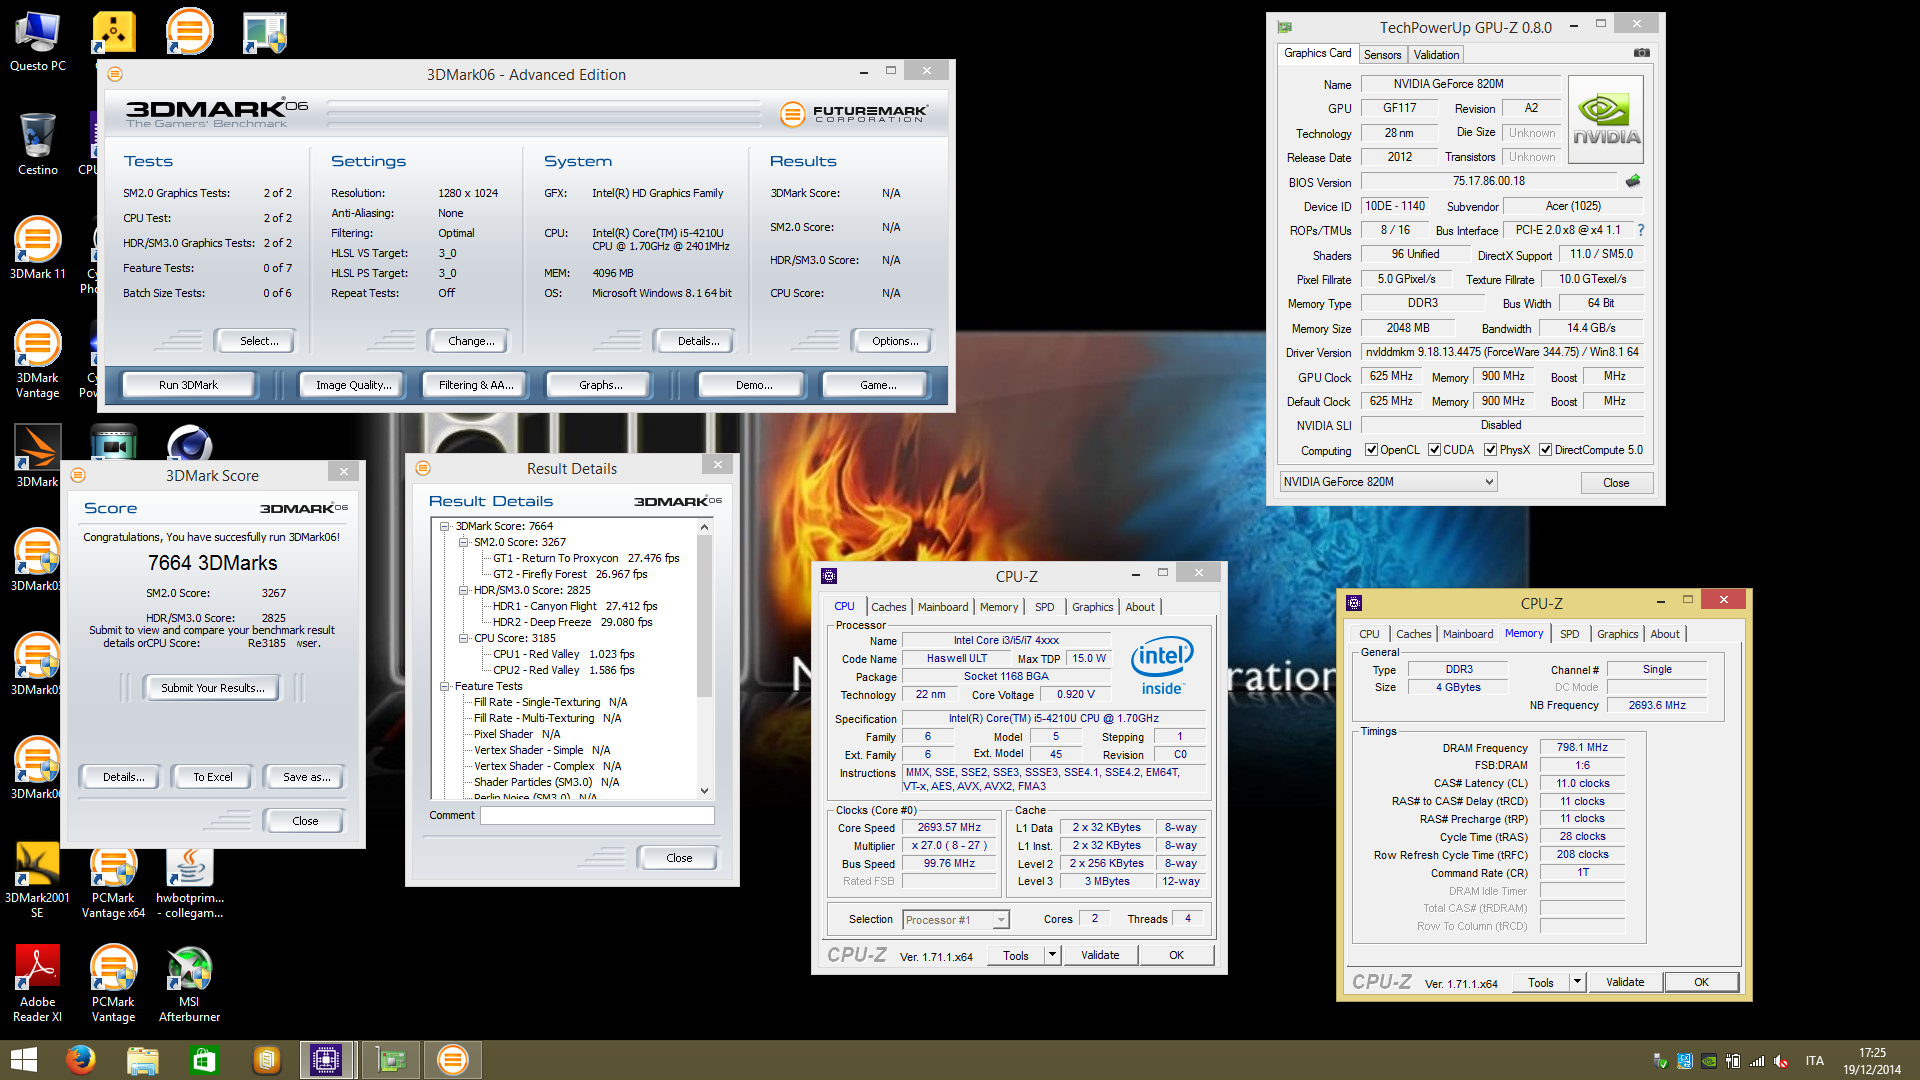1920x1080 pixels.
Task: Click the To Excel button
Action: (x=213, y=777)
